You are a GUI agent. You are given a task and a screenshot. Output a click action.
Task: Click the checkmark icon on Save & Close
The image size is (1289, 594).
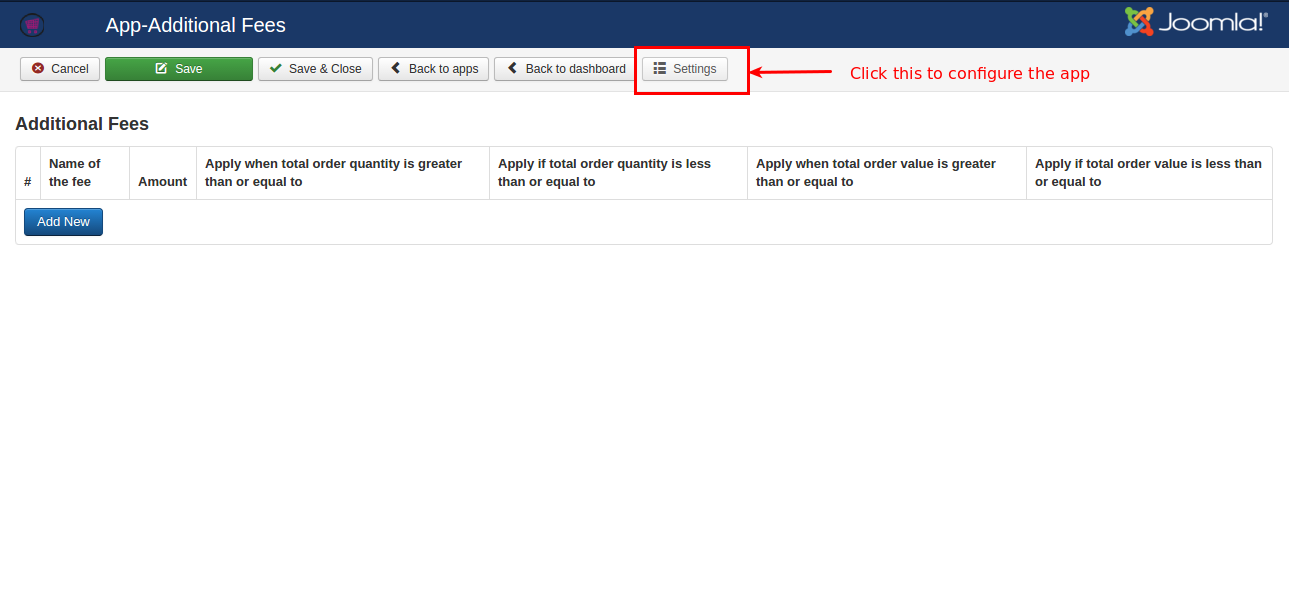(276, 69)
